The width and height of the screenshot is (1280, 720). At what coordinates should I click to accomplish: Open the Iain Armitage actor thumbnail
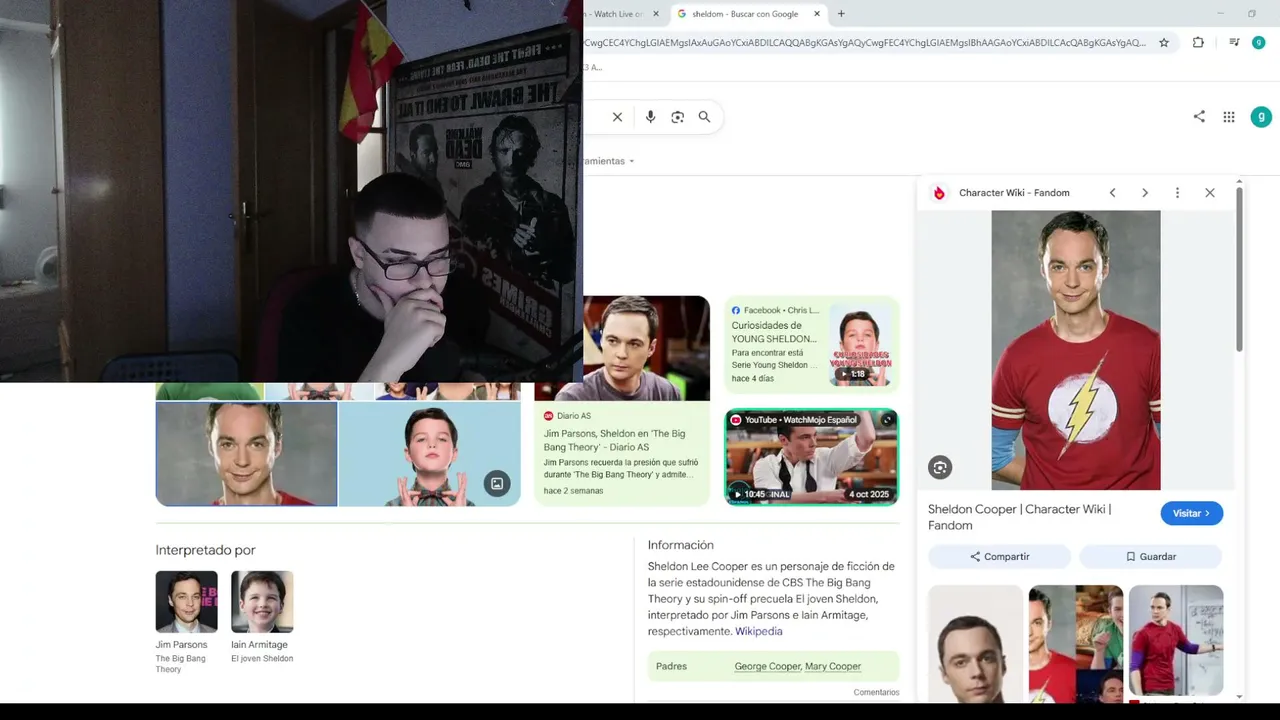tap(262, 602)
